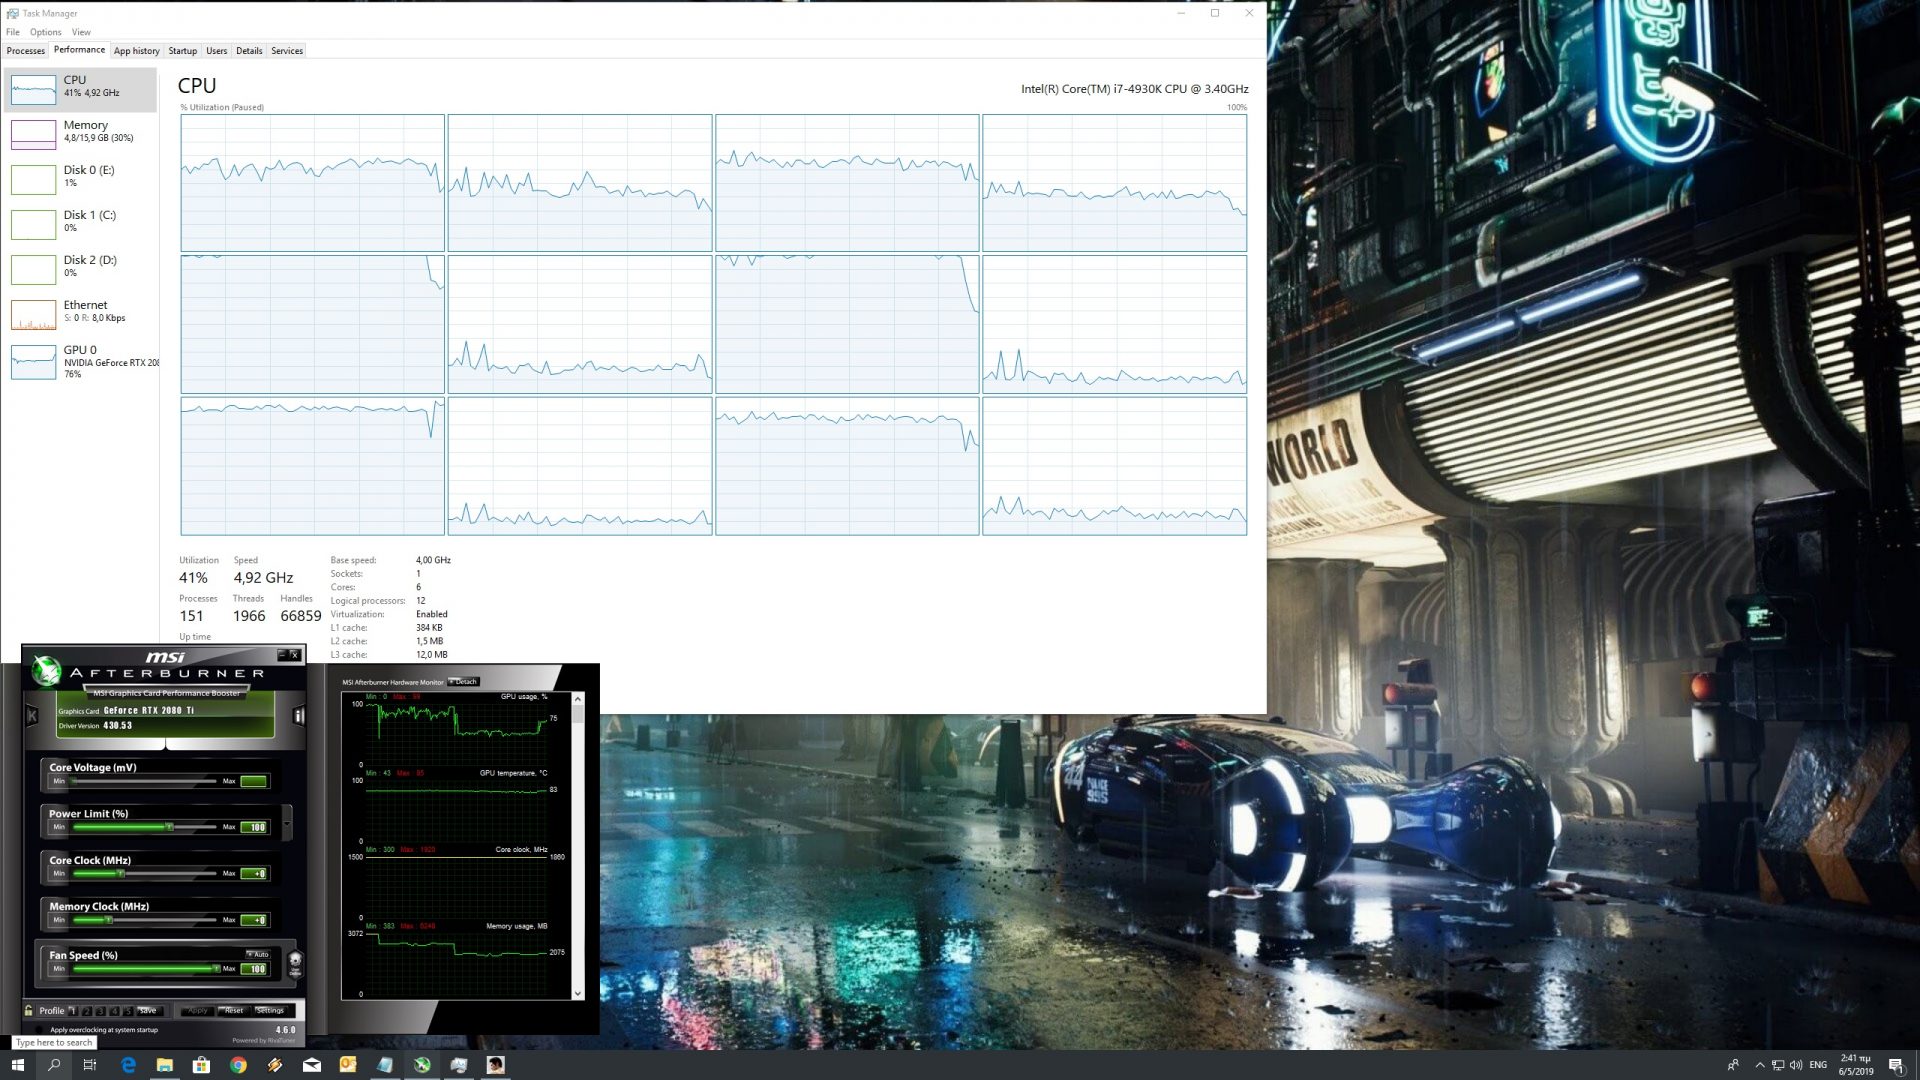Toggle apply overclocking at system startup
The height and width of the screenshot is (1080, 1920).
[41, 1029]
